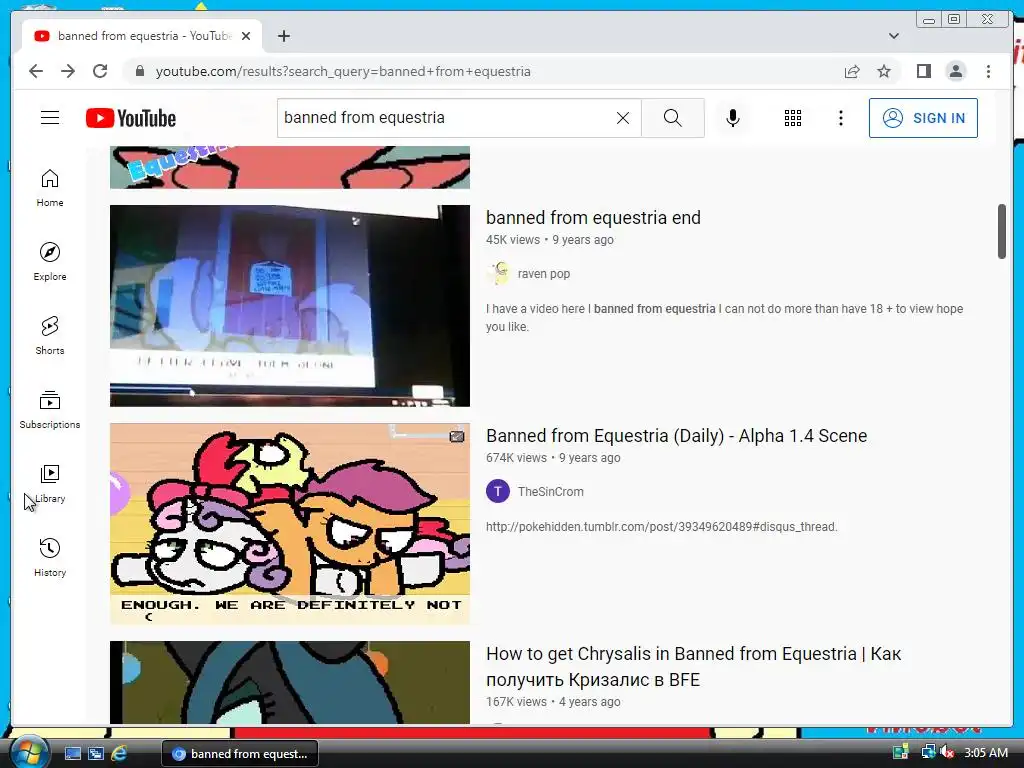The image size is (1024, 768).
Task: Open Subscriptions in the sidebar
Action: pyautogui.click(x=50, y=409)
